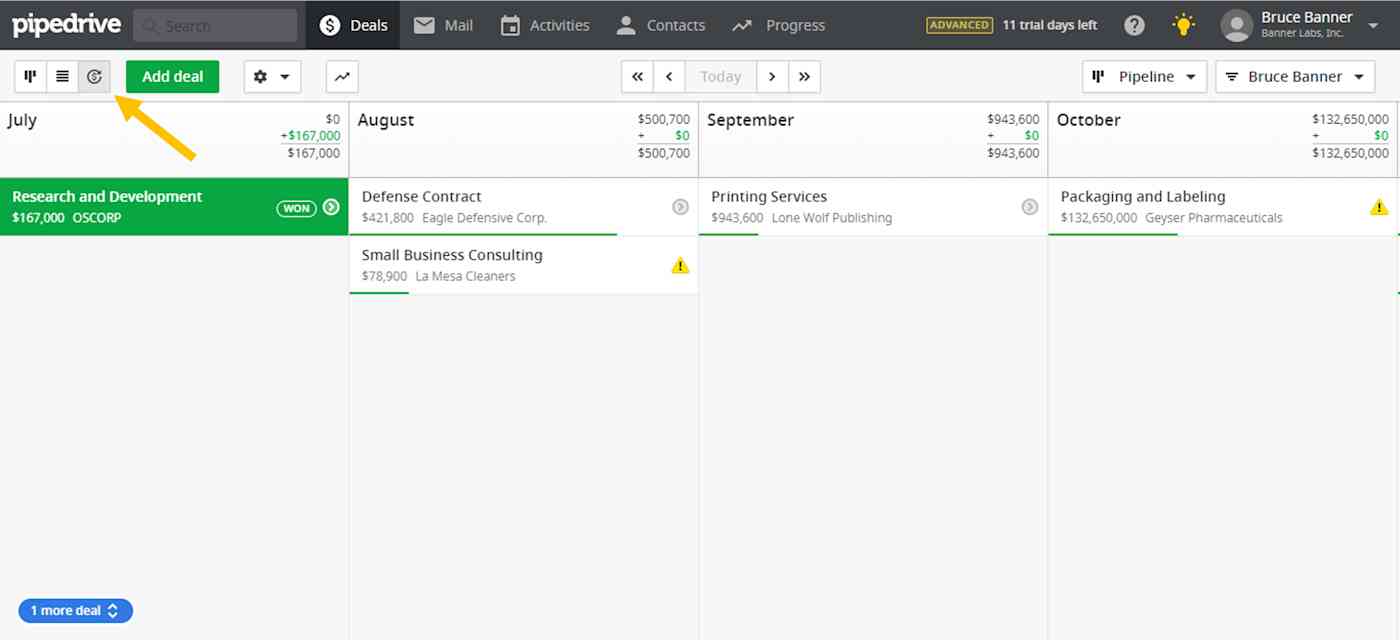1400x640 pixels.
Task: Expand the Bruce Banner filter dropdown
Action: click(x=1295, y=76)
